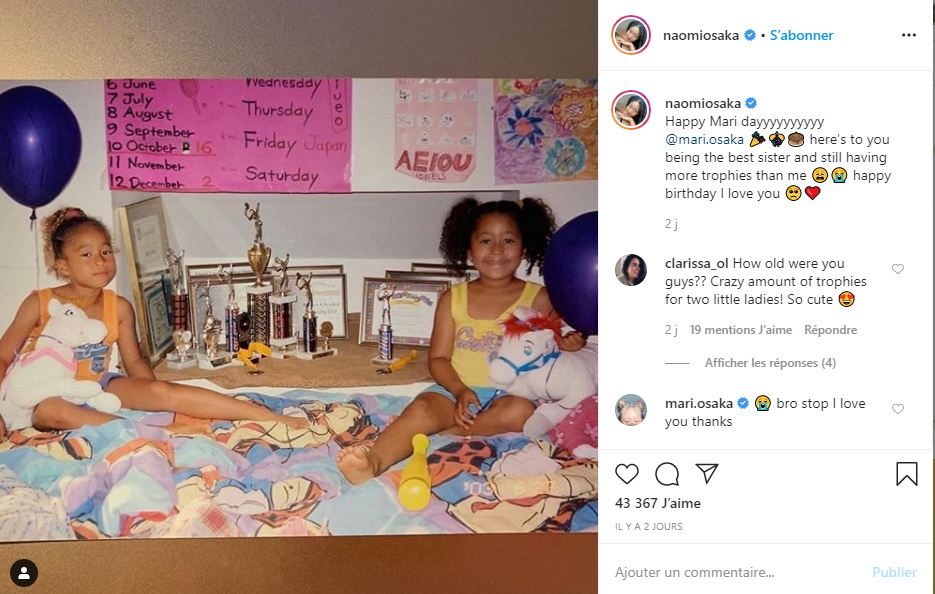Viewport: 935px width, 594px height.
Task: Click naomiosaka avatar beside the caption
Action: (631, 110)
